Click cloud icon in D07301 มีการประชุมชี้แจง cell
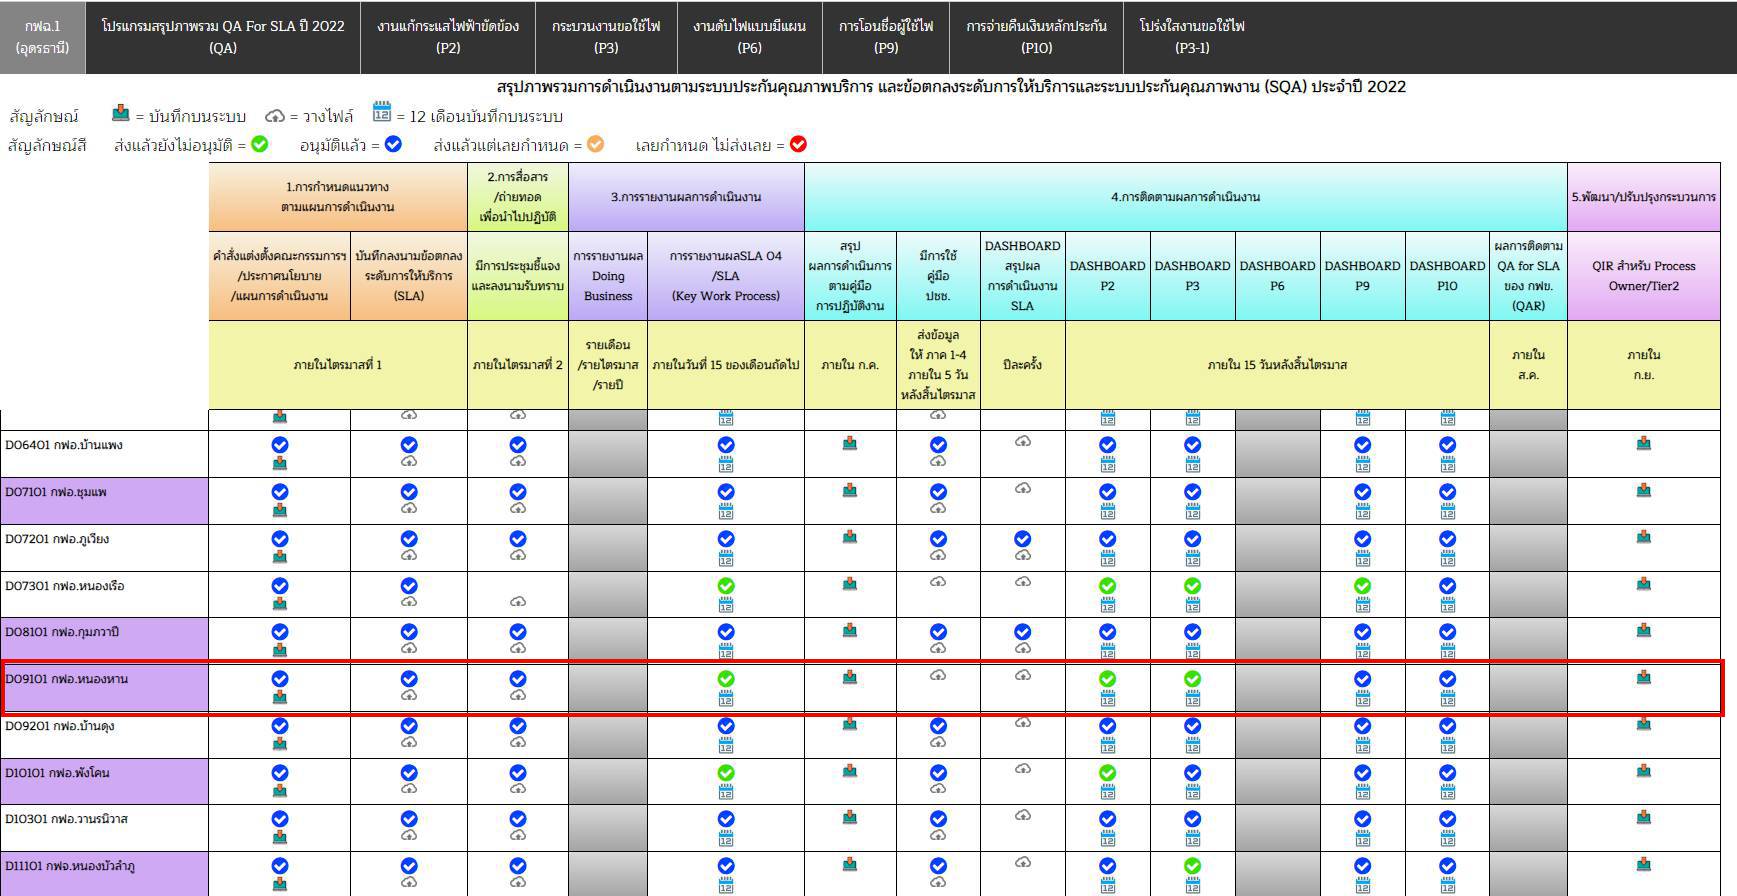1737x896 pixels. tap(518, 601)
